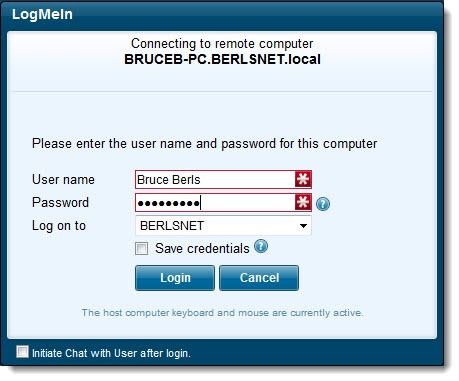Click the host computer keyboard status message

pyautogui.click(x=222, y=313)
